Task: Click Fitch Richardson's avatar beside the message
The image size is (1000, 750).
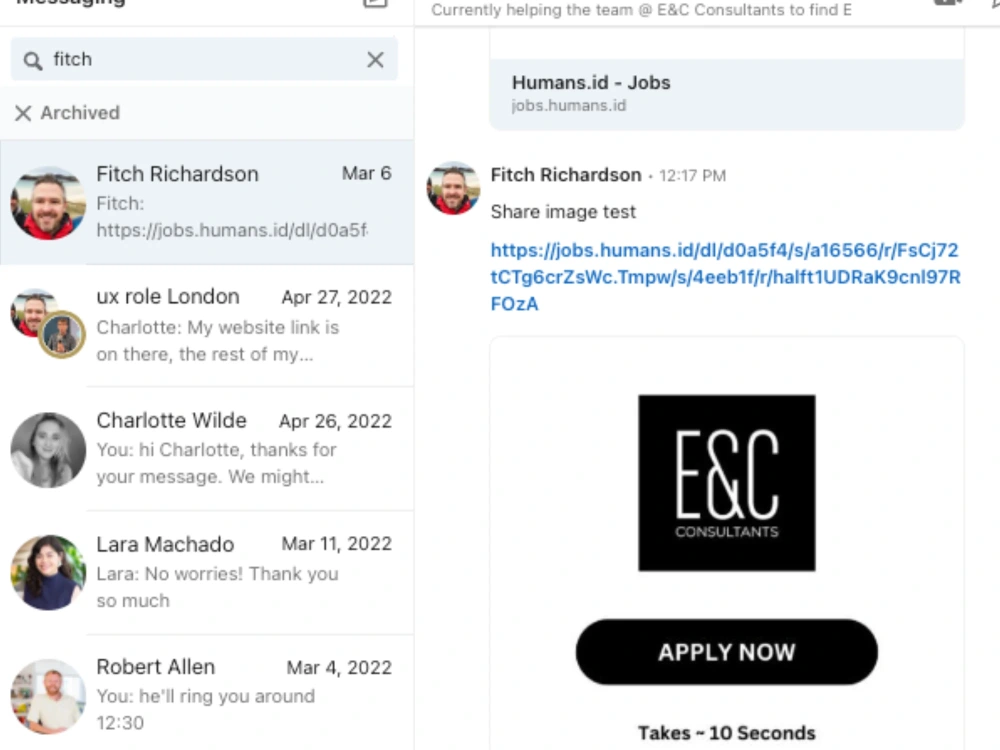Action: coord(453,188)
